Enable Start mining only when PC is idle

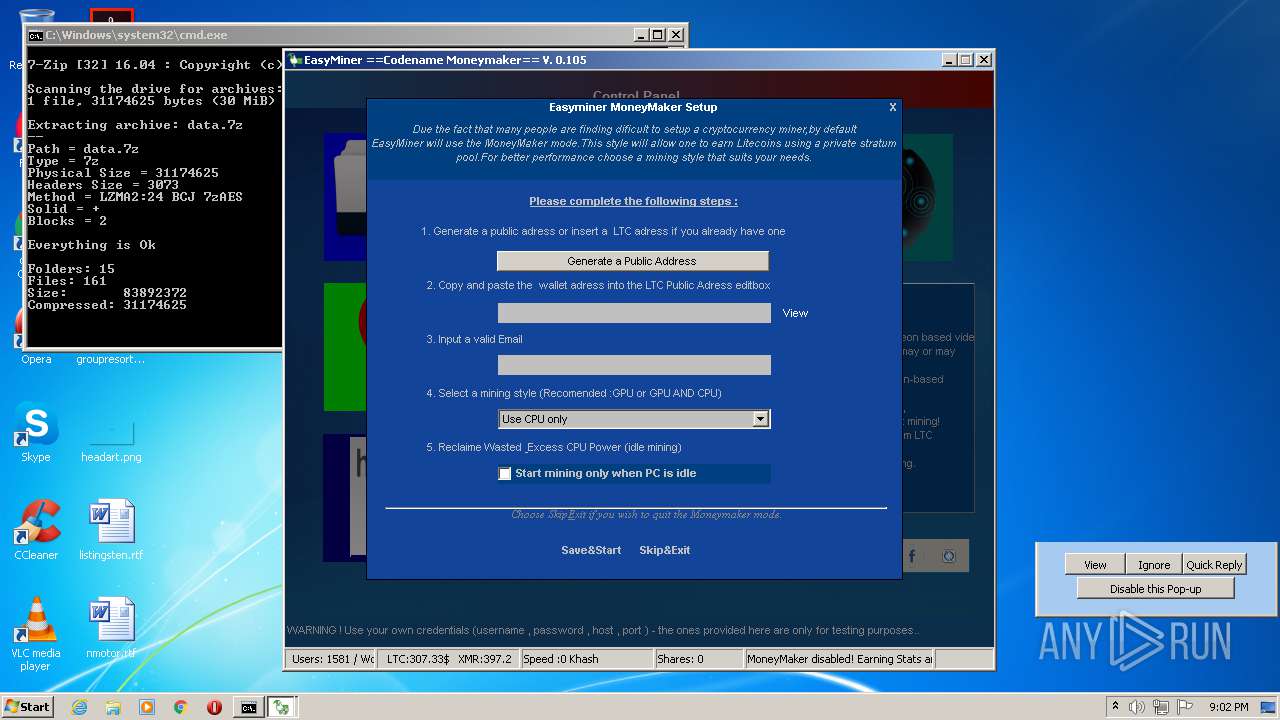coord(505,474)
